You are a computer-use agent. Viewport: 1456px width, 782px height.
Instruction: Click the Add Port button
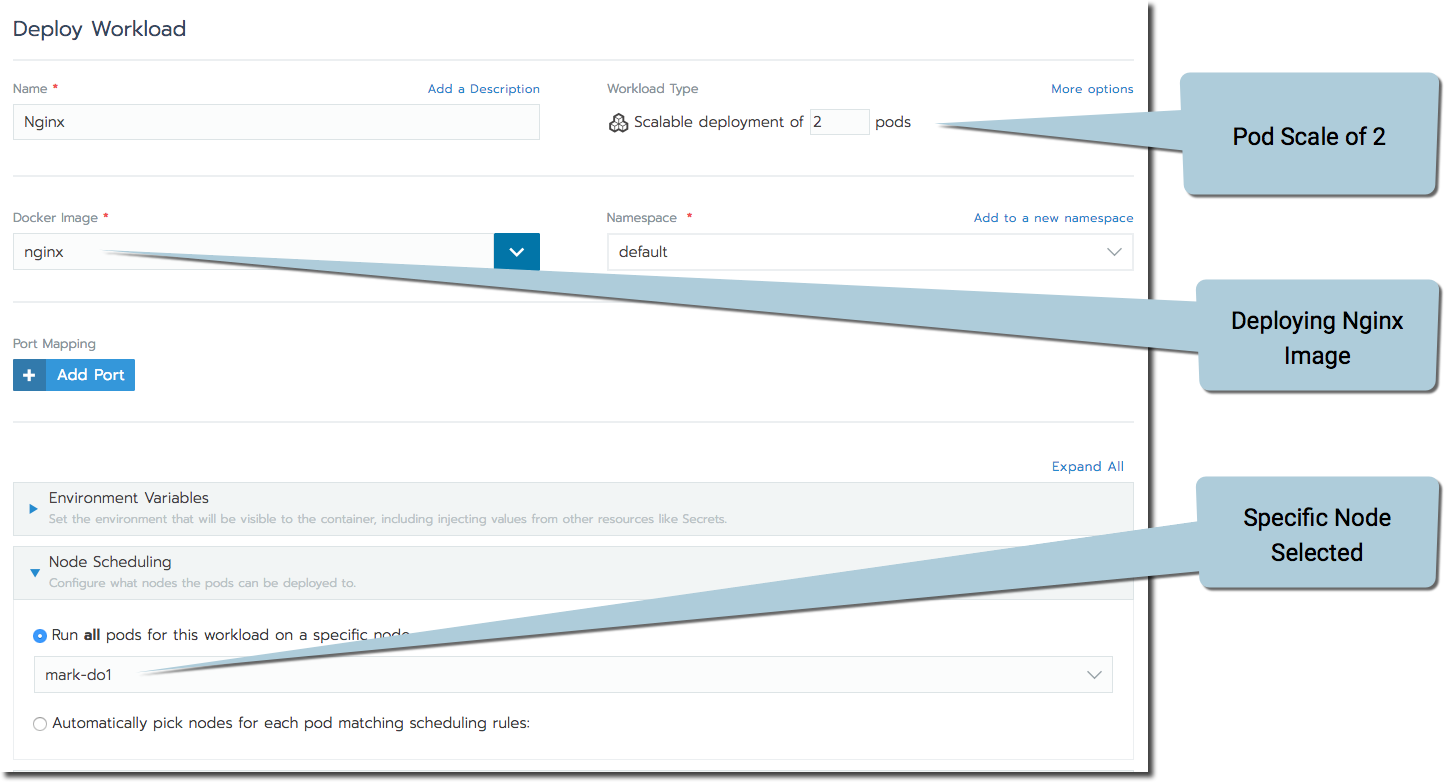coord(90,374)
